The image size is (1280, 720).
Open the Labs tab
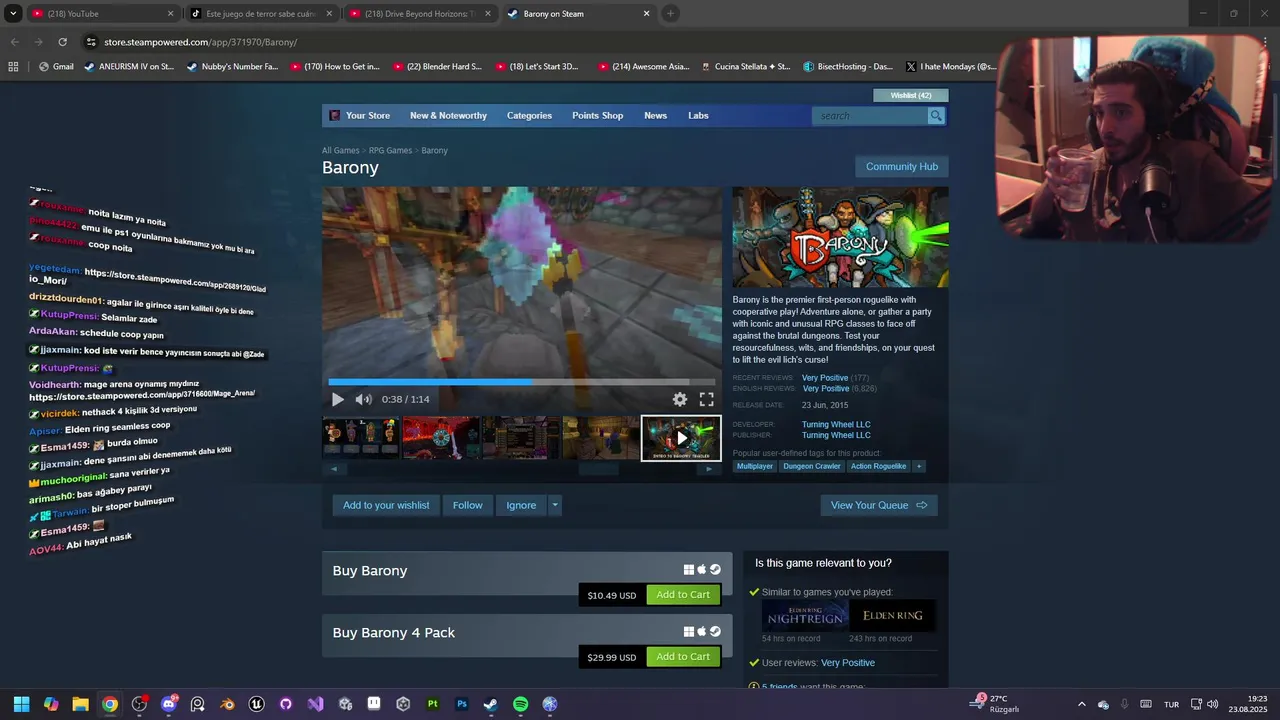[x=698, y=116]
